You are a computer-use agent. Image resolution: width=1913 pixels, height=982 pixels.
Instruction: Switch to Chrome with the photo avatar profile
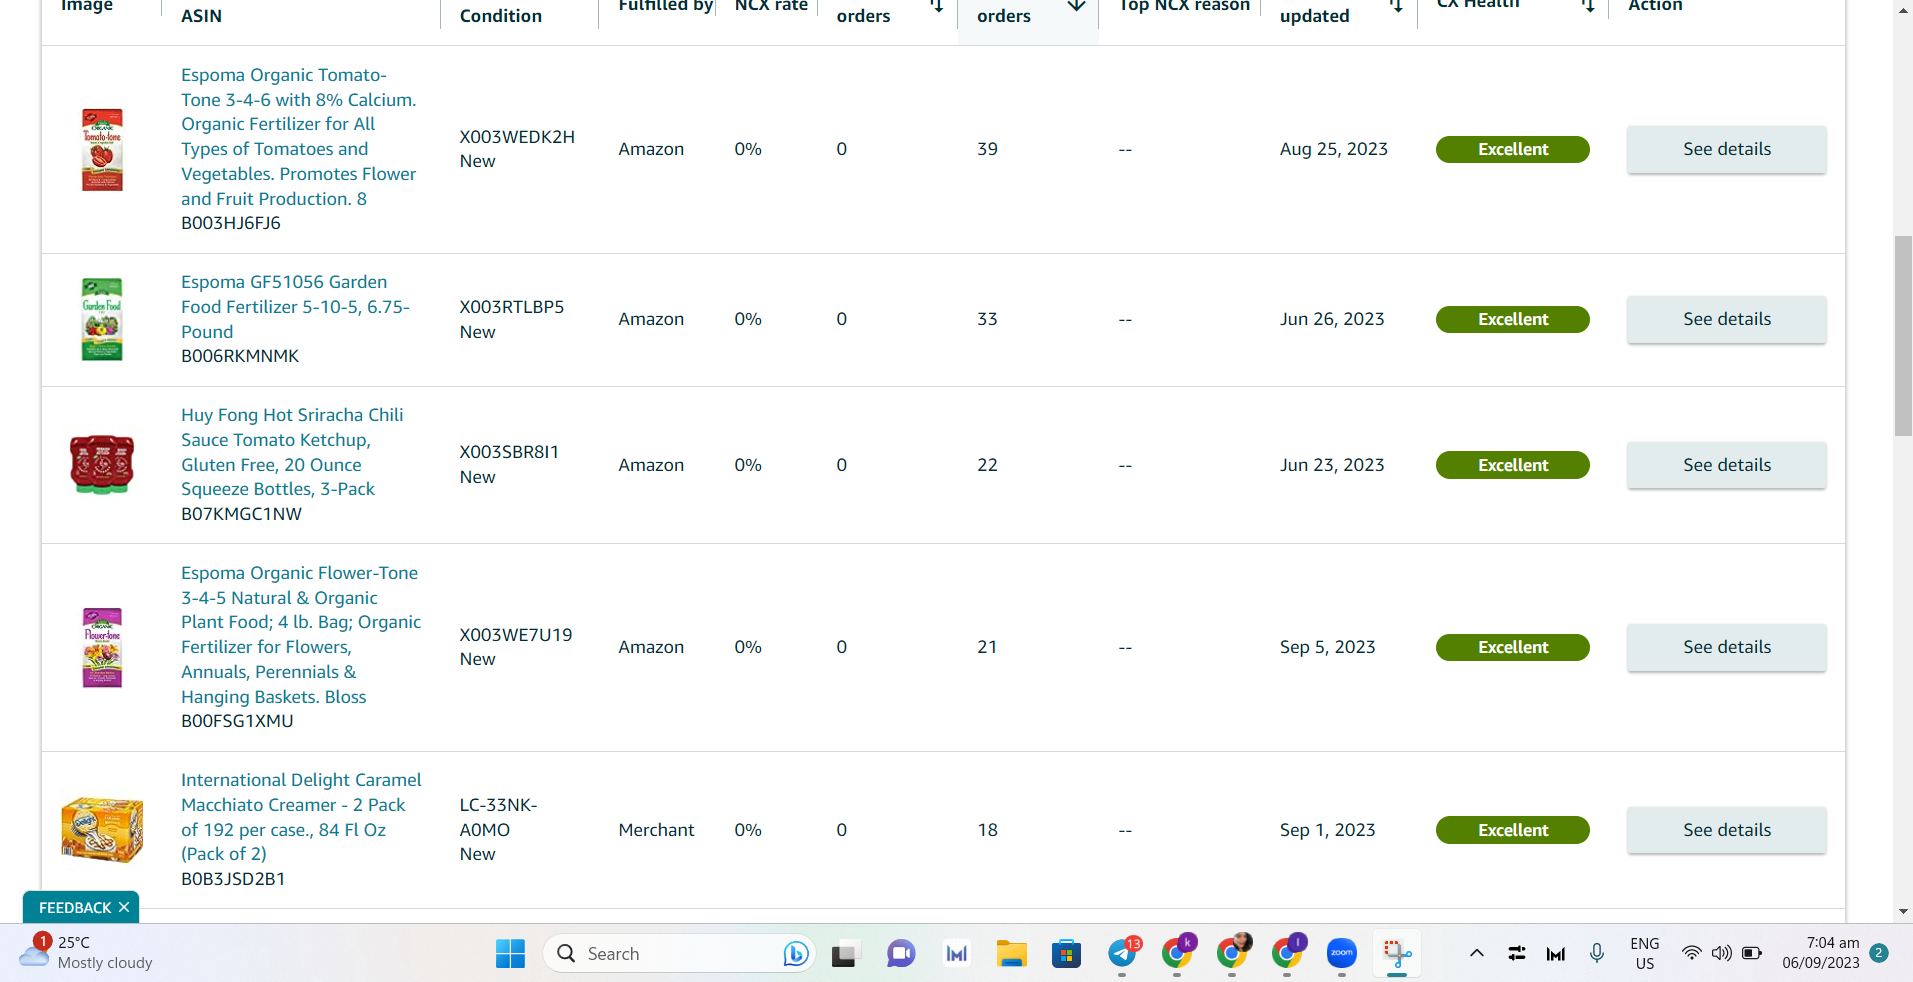1232,953
